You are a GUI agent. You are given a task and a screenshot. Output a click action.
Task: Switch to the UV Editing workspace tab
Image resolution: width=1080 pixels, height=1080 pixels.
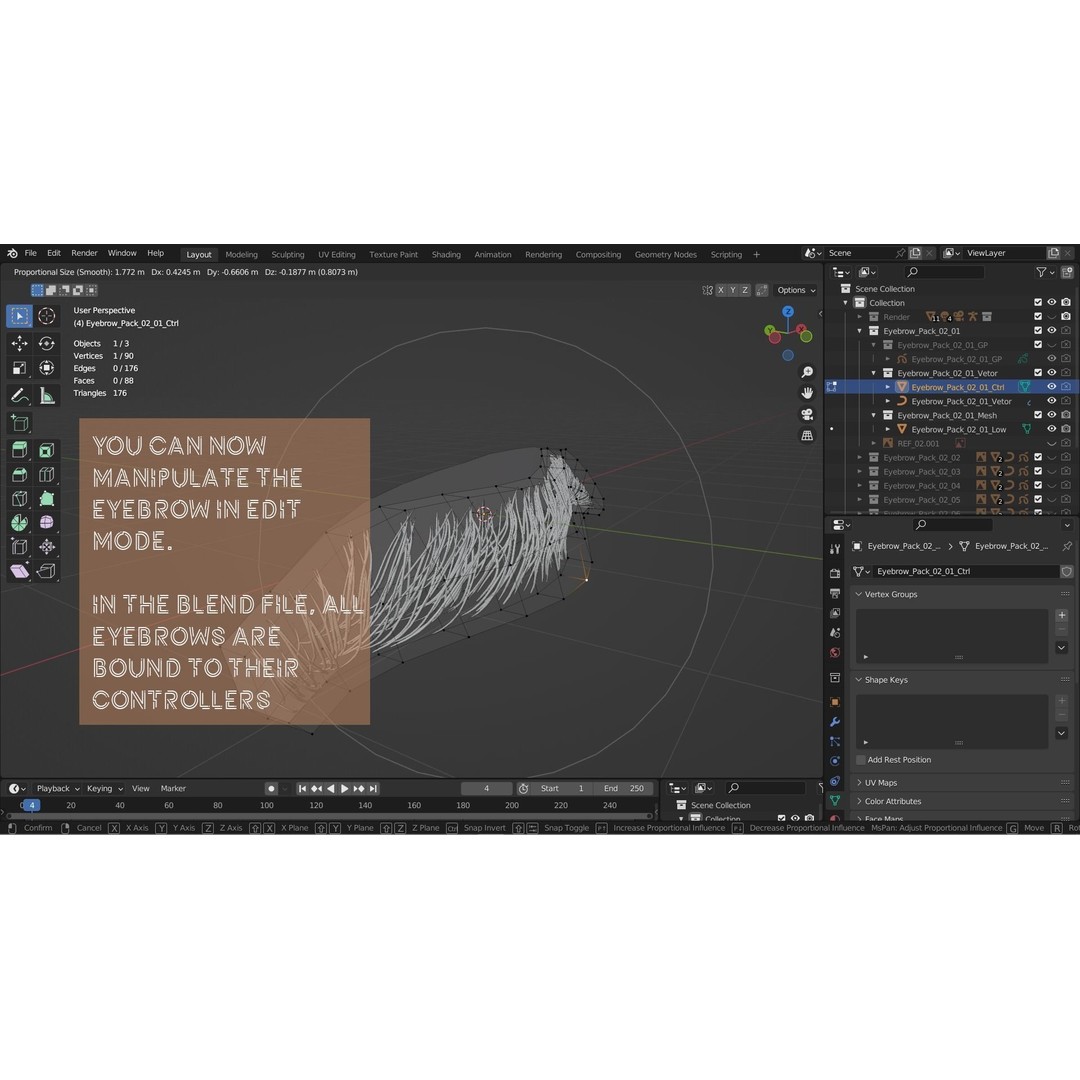336,255
